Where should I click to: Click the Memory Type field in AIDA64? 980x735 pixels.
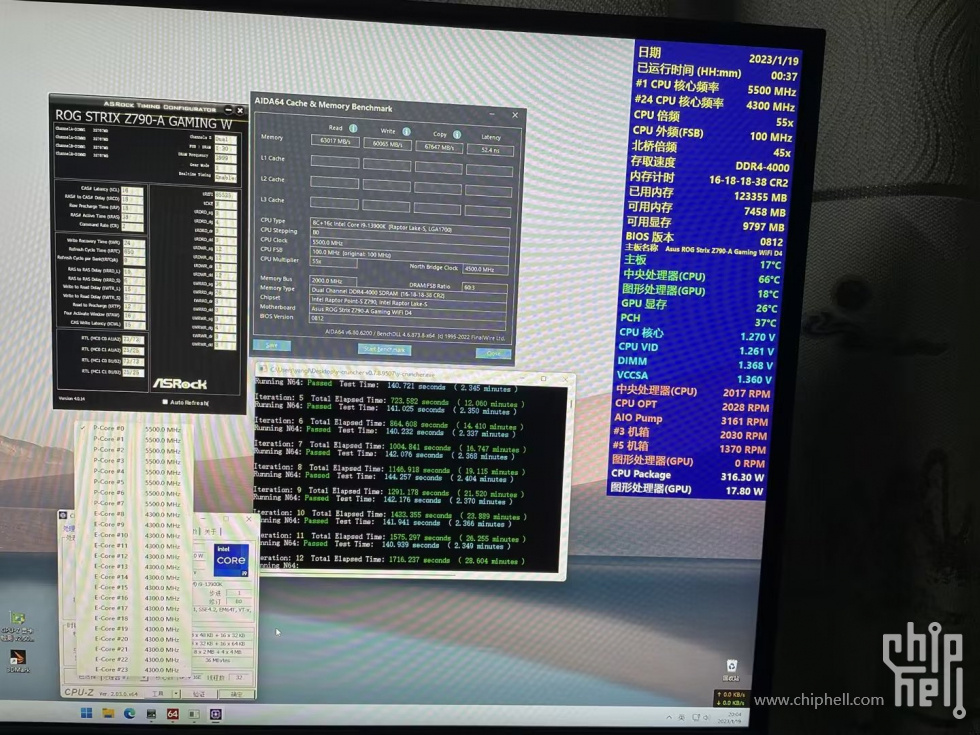click(x=408, y=292)
